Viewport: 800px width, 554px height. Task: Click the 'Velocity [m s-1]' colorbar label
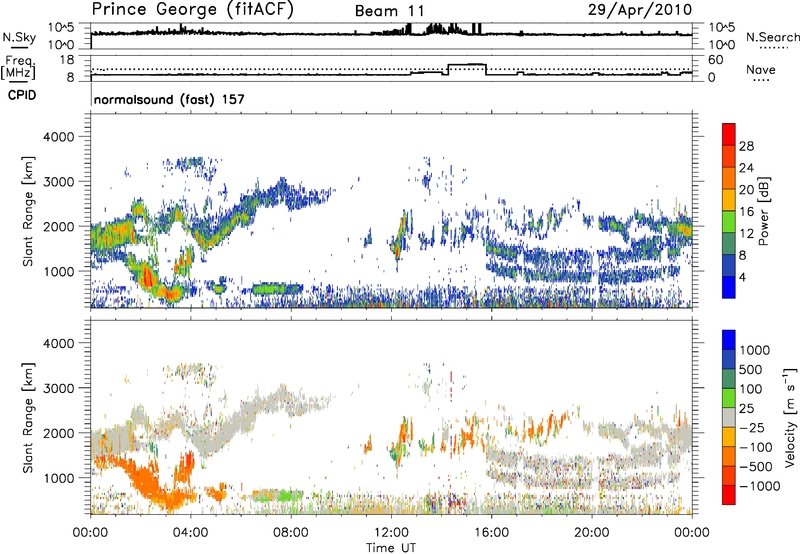[790, 417]
